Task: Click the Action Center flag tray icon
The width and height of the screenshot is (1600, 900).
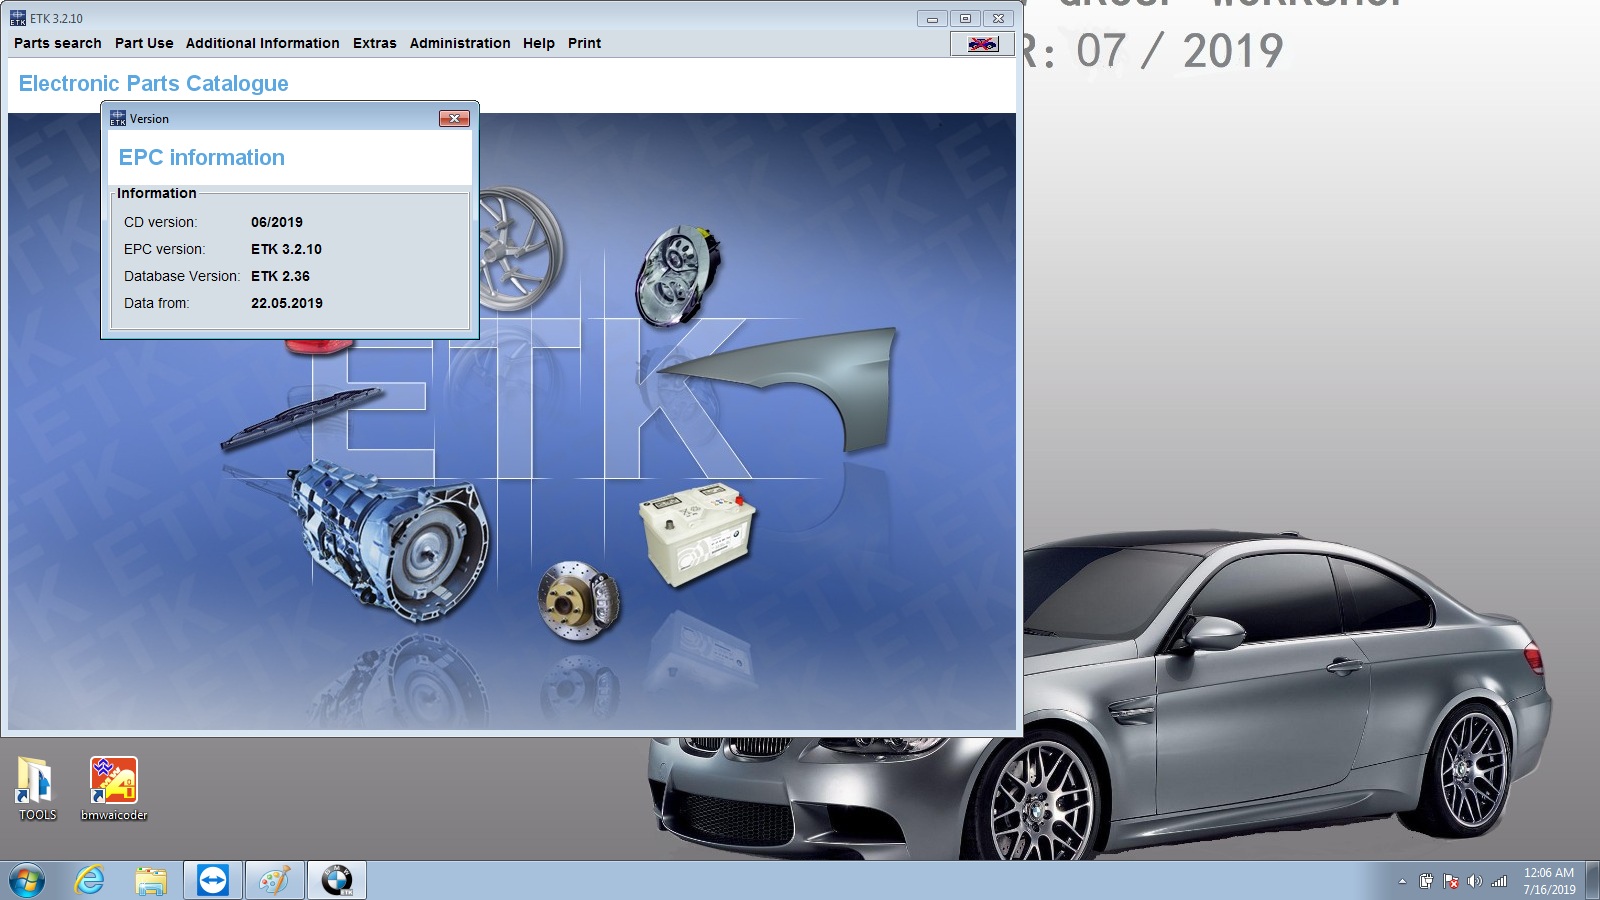Action: (1450, 881)
